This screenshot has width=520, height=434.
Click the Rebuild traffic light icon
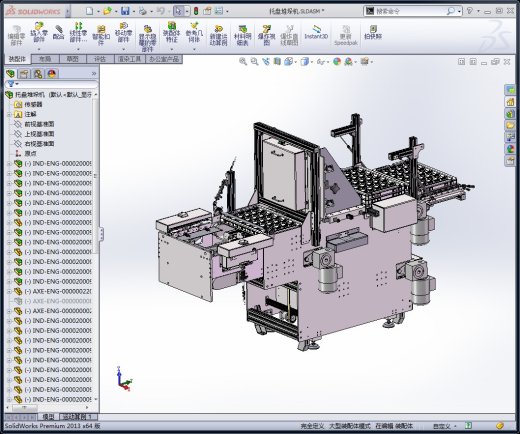pyautogui.click(x=196, y=11)
